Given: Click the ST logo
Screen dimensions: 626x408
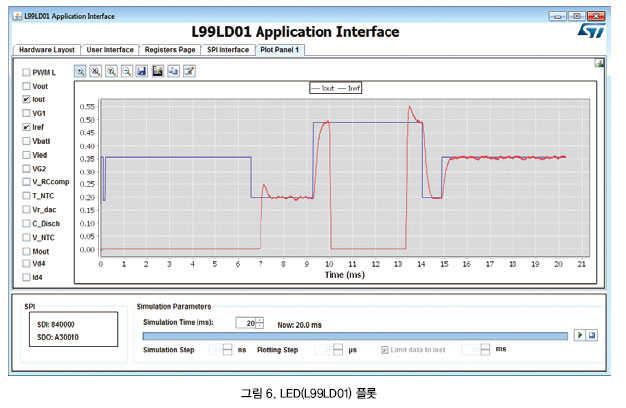Looking at the screenshot, I should 592,30.
